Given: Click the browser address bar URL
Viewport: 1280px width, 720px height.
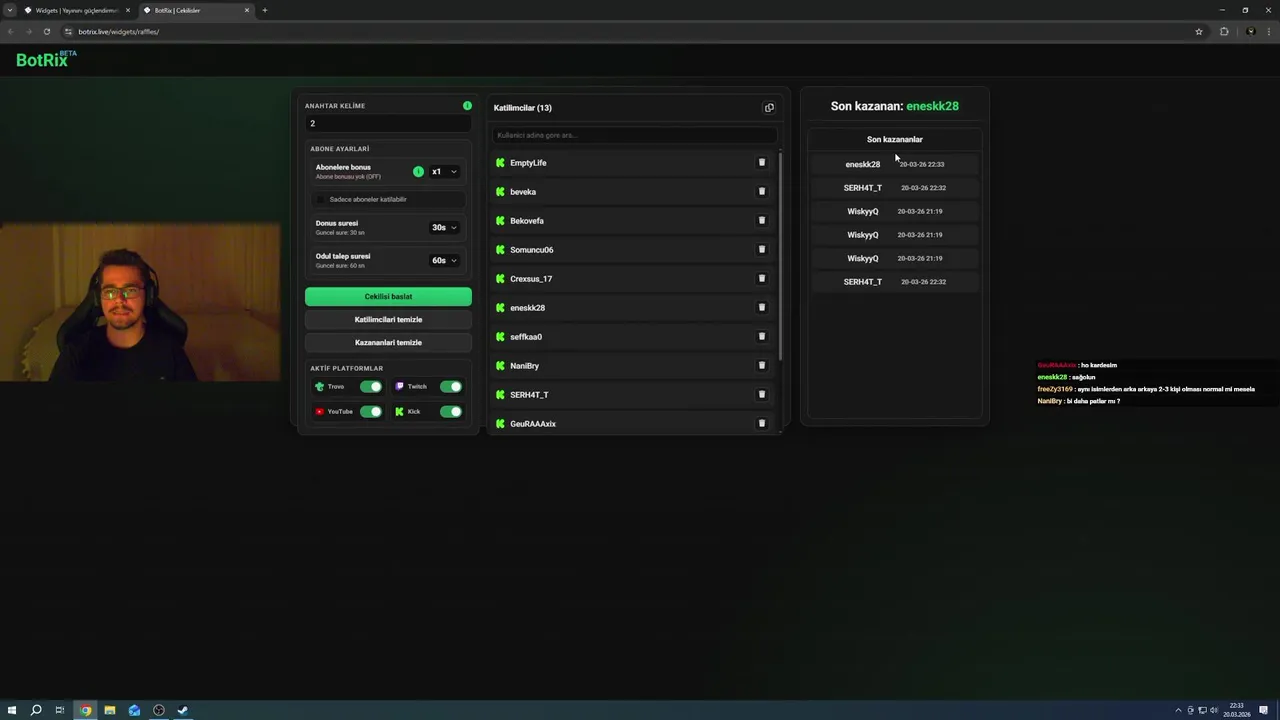Looking at the screenshot, I should tap(118, 31).
